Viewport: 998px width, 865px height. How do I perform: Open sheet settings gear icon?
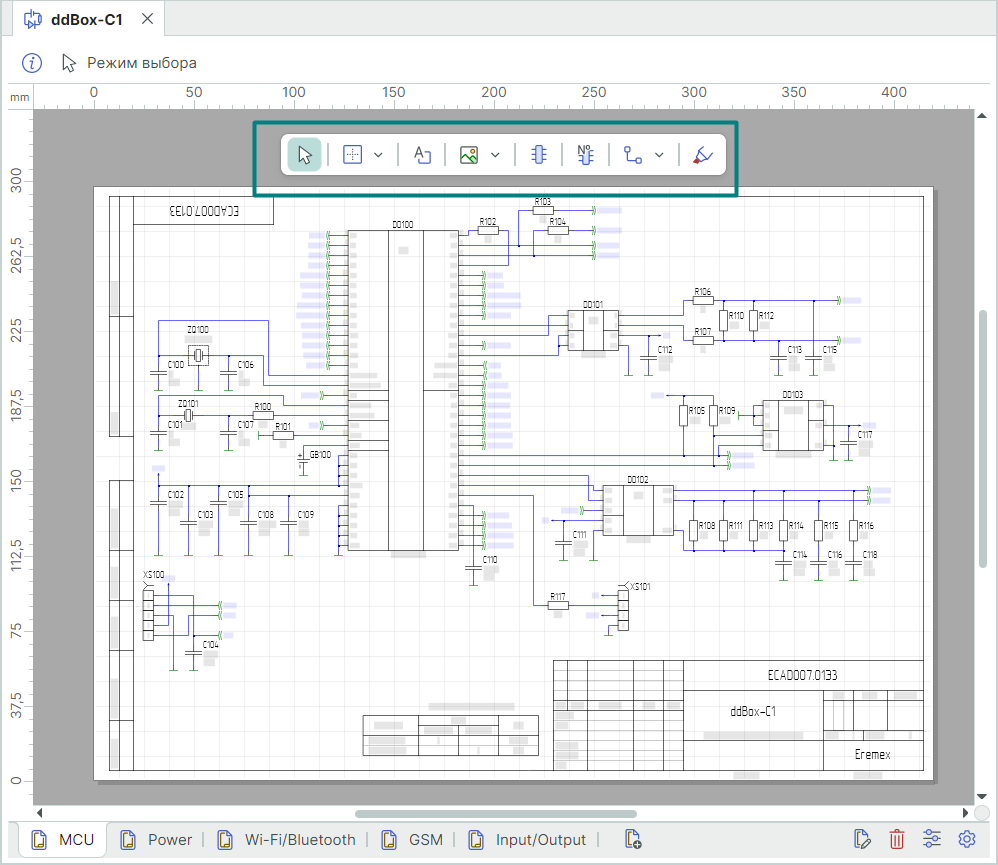pos(967,839)
